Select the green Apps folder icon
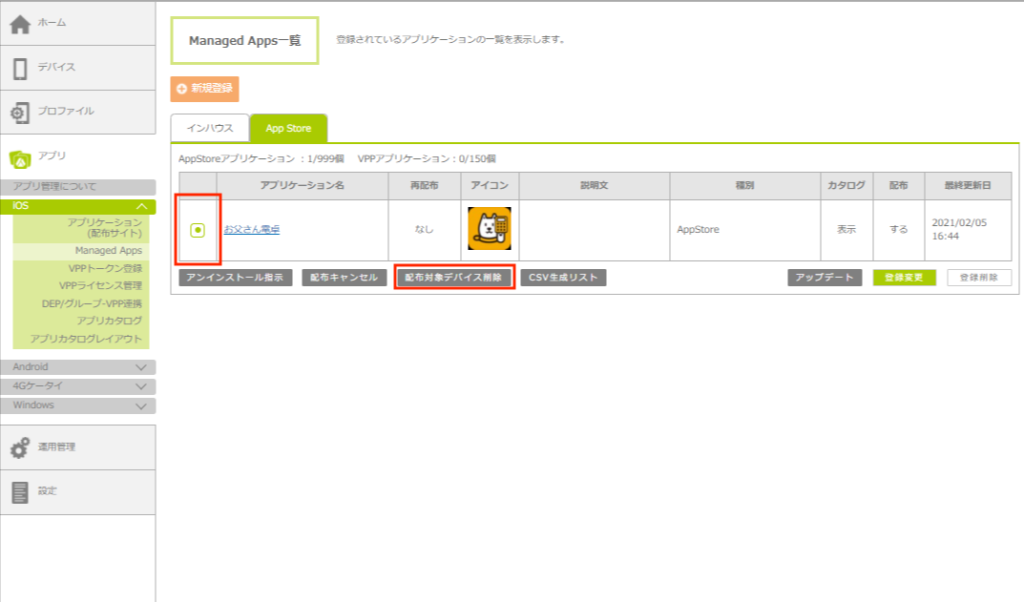Viewport: 1024px width, 602px height. point(20,157)
